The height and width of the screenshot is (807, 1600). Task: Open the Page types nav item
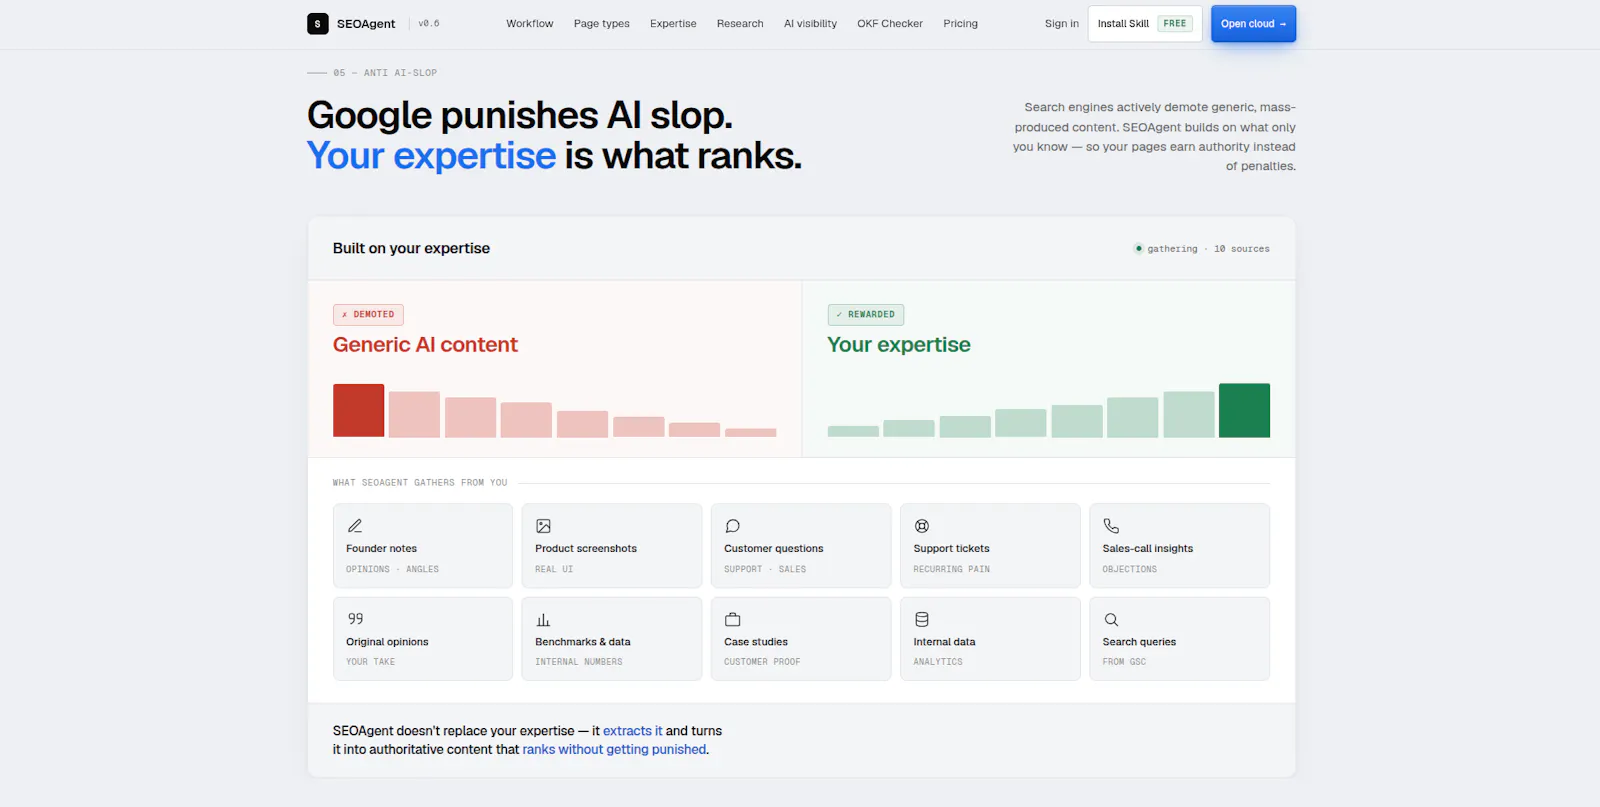click(601, 24)
